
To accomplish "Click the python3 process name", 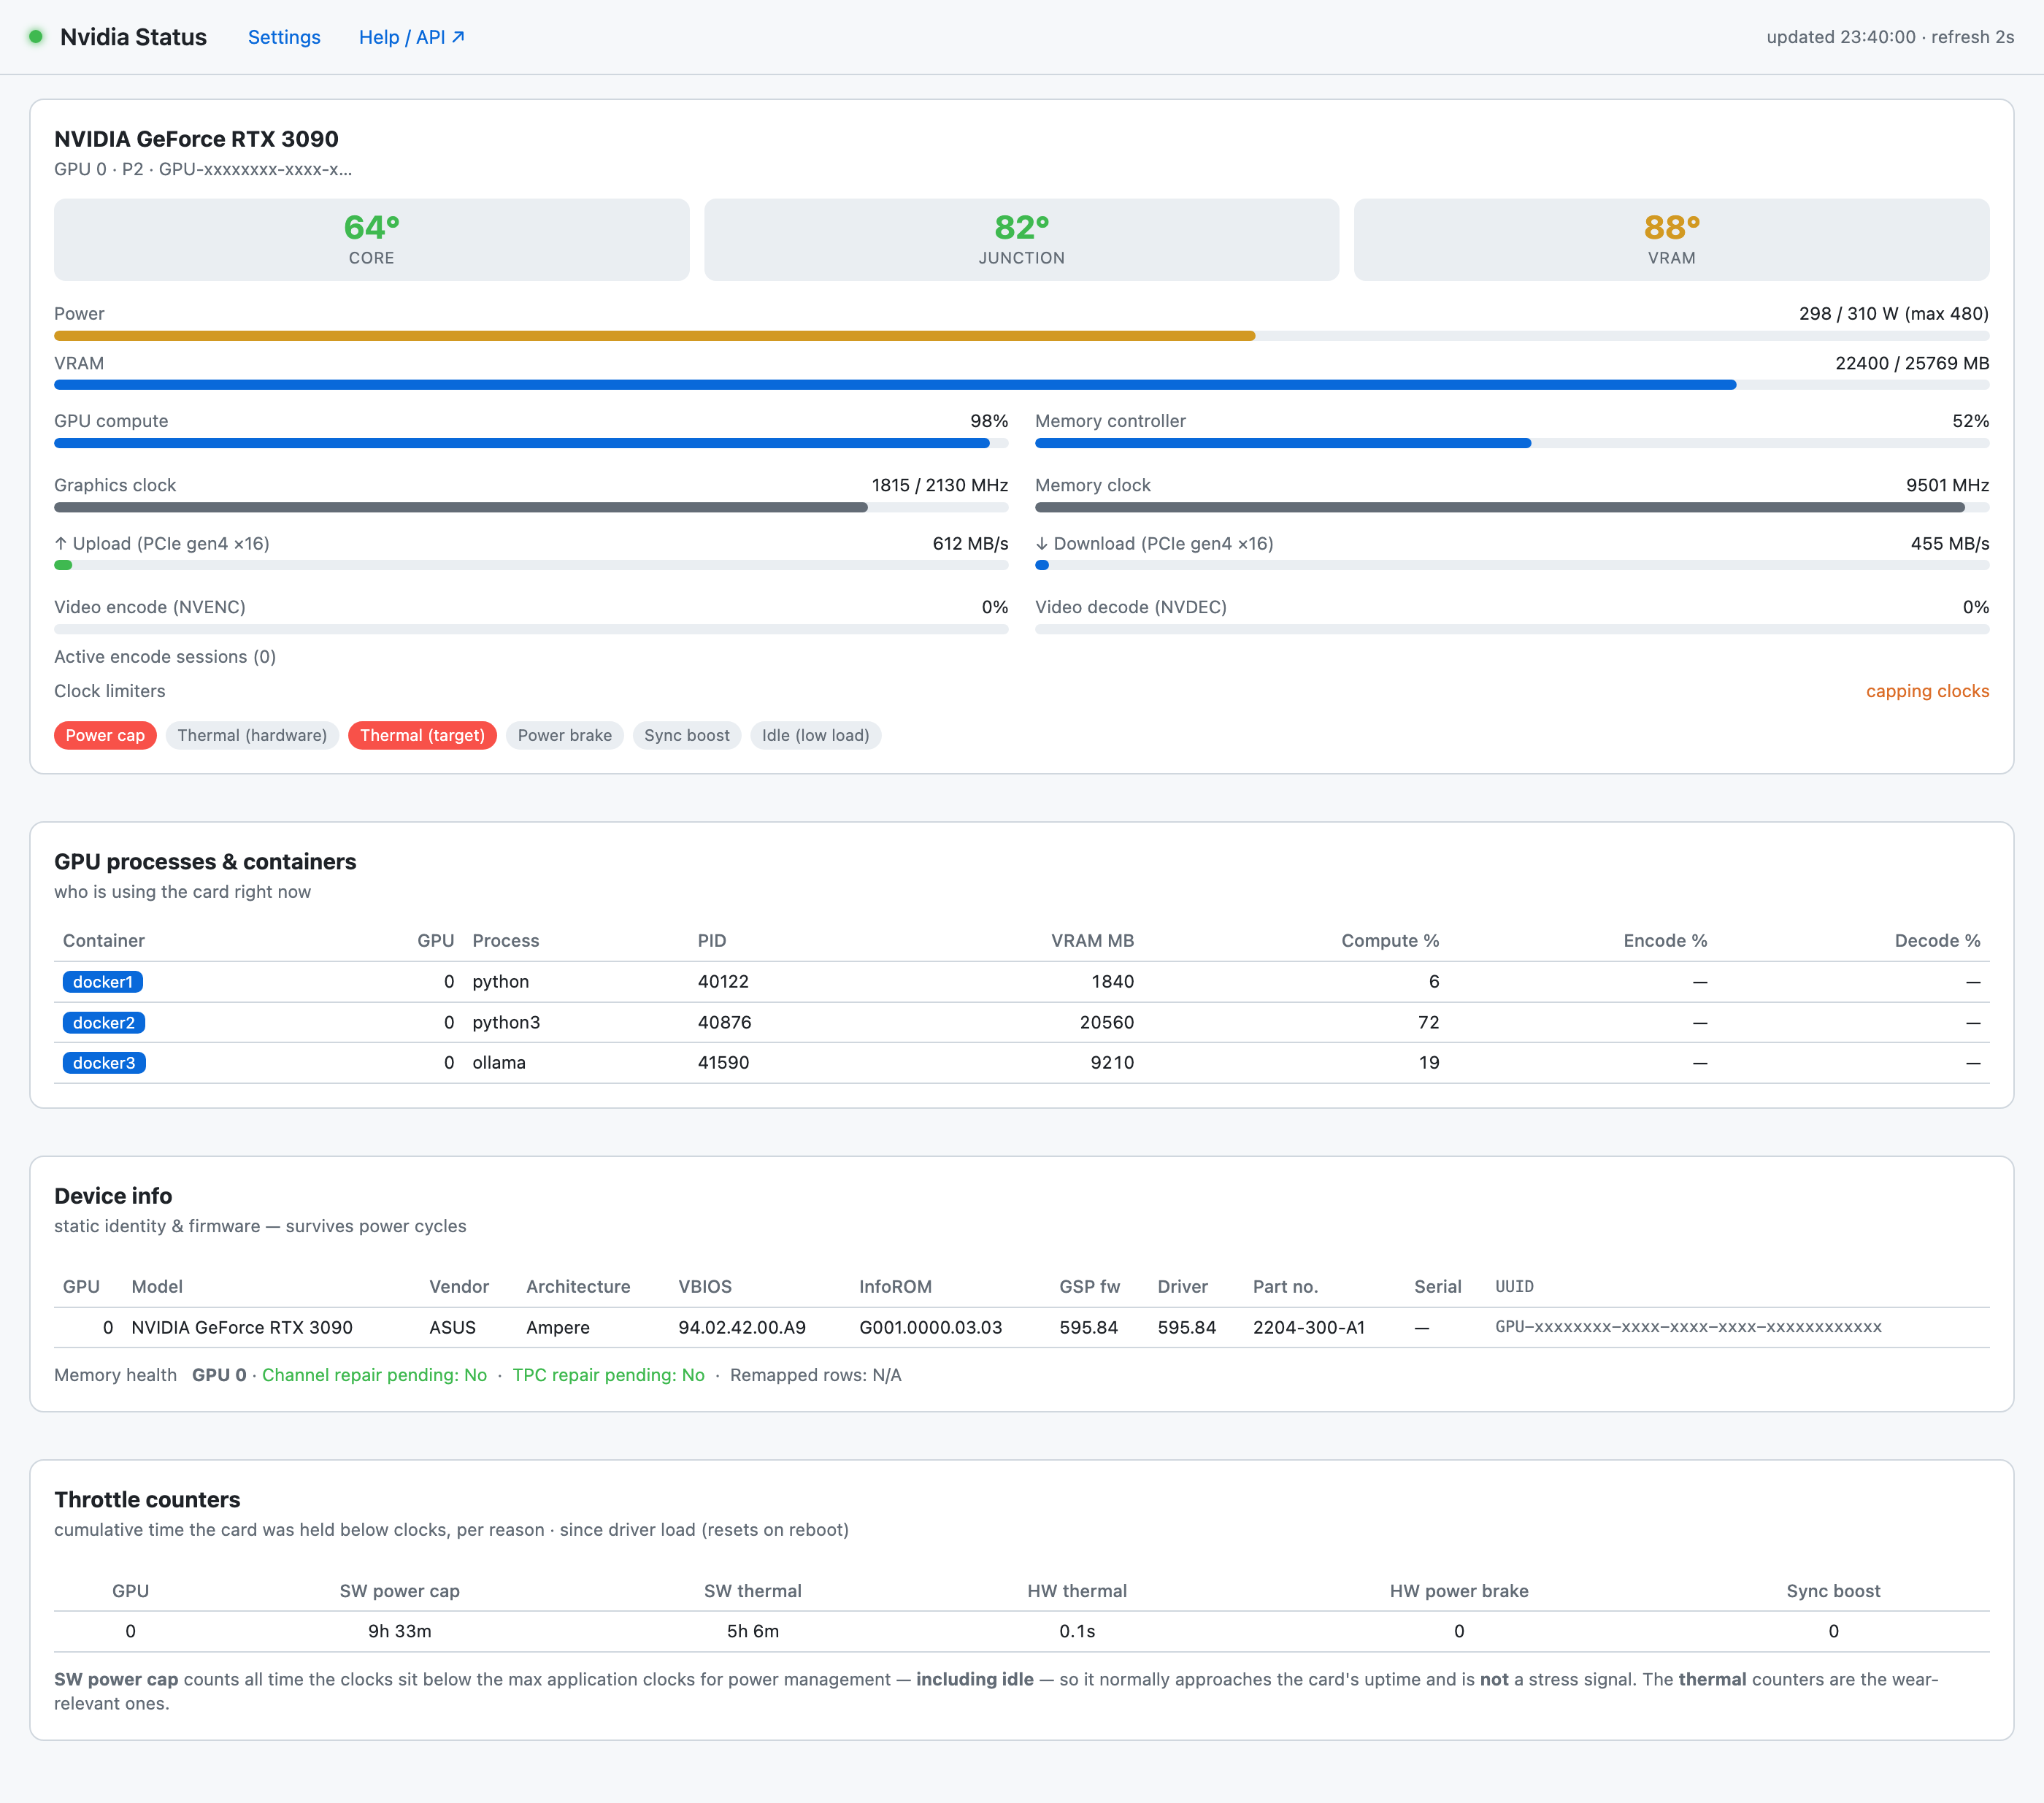I will 506,1023.
